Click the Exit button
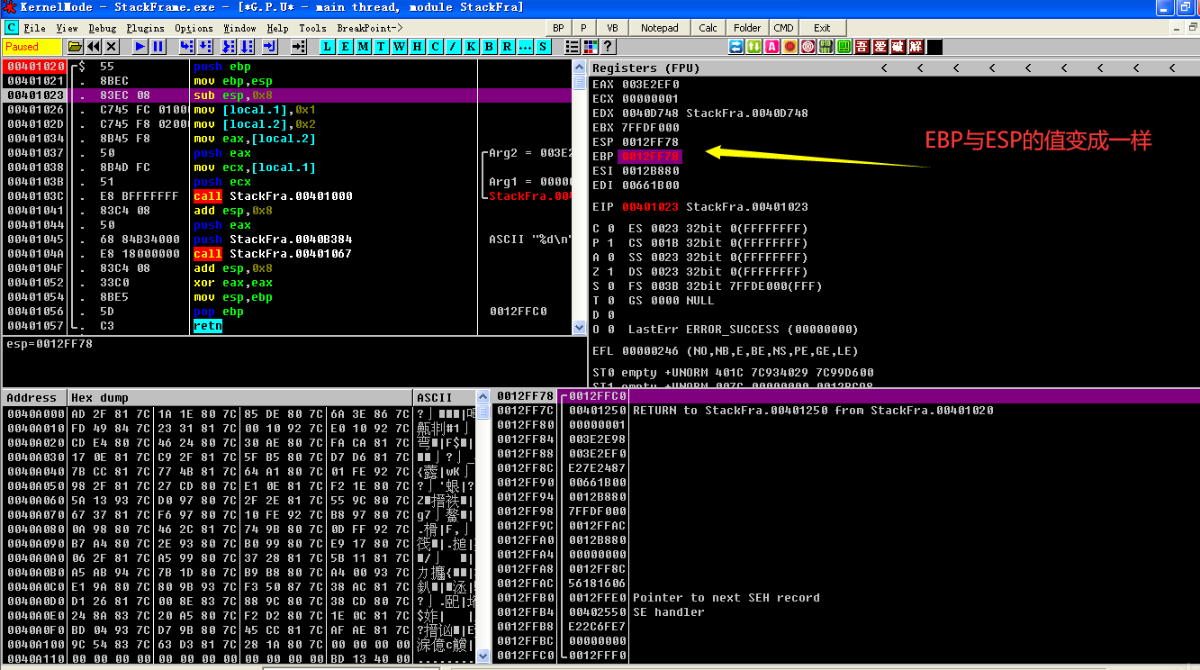The width and height of the screenshot is (1200, 670). pos(822,28)
